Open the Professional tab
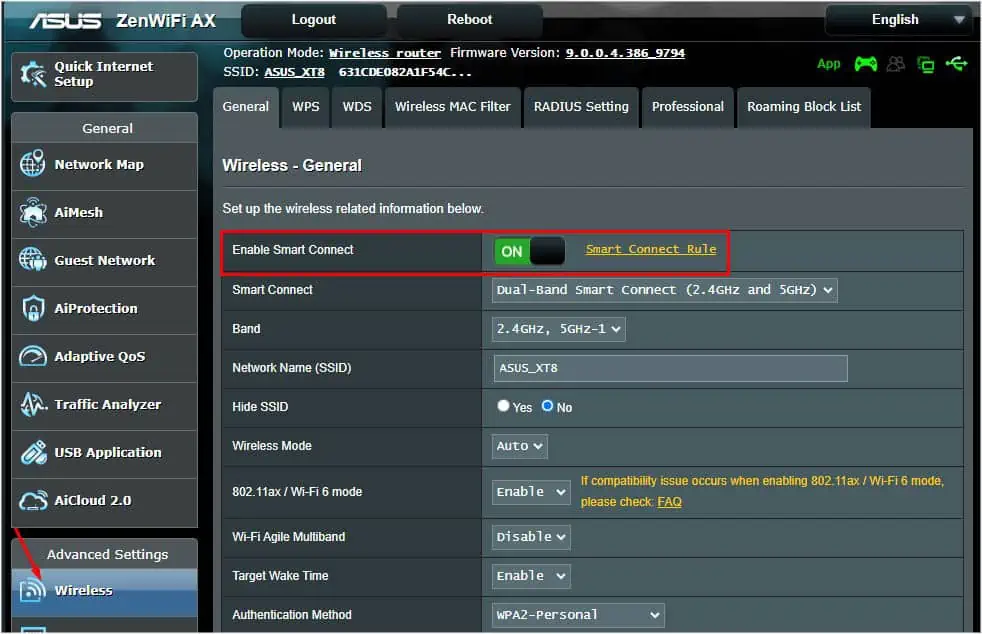The height and width of the screenshot is (634, 982). click(x=687, y=107)
